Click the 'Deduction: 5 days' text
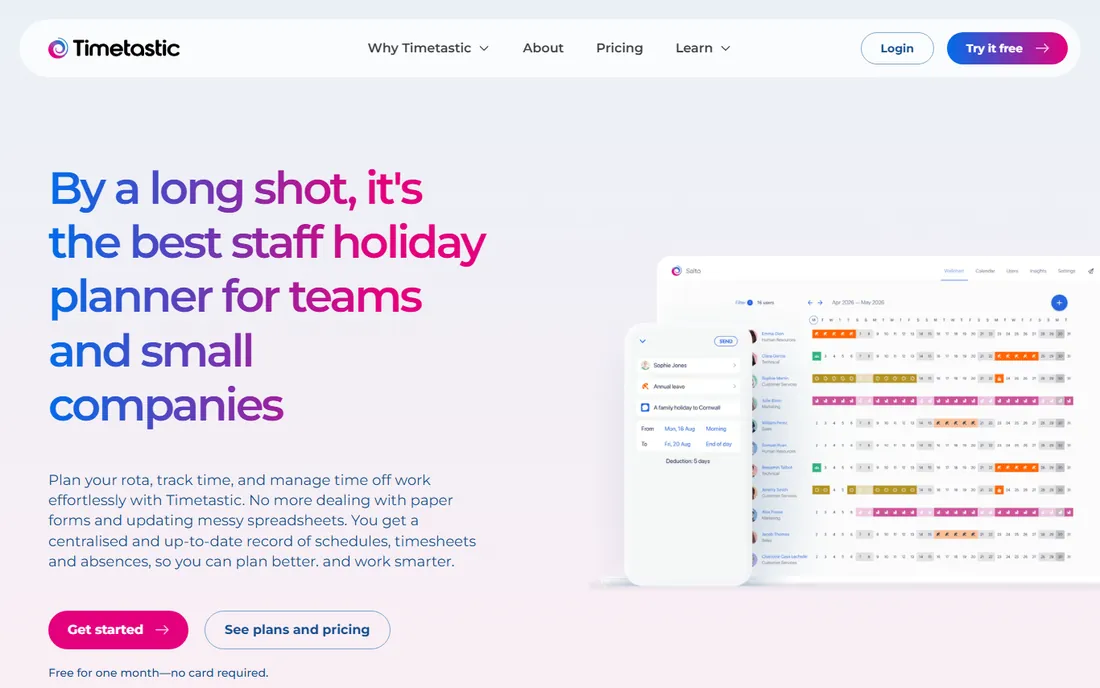1100x688 pixels. (x=688, y=461)
